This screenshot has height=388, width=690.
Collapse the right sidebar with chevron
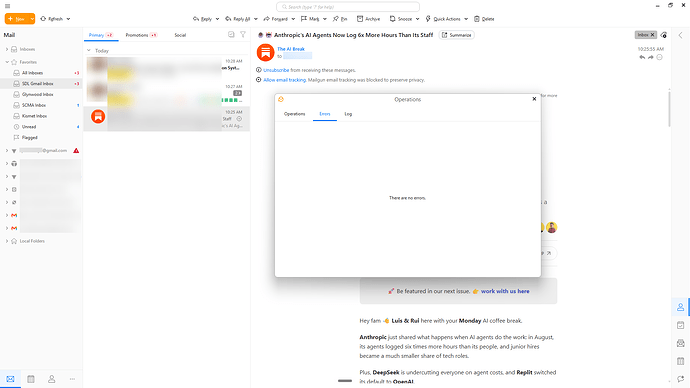680,35
